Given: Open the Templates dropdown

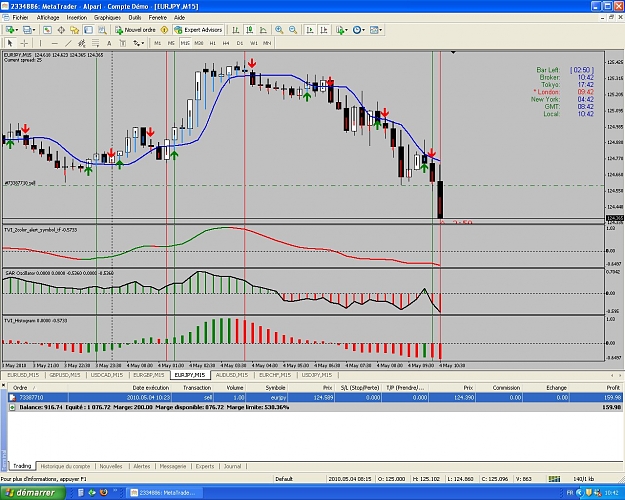Looking at the screenshot, I should tap(376, 30).
